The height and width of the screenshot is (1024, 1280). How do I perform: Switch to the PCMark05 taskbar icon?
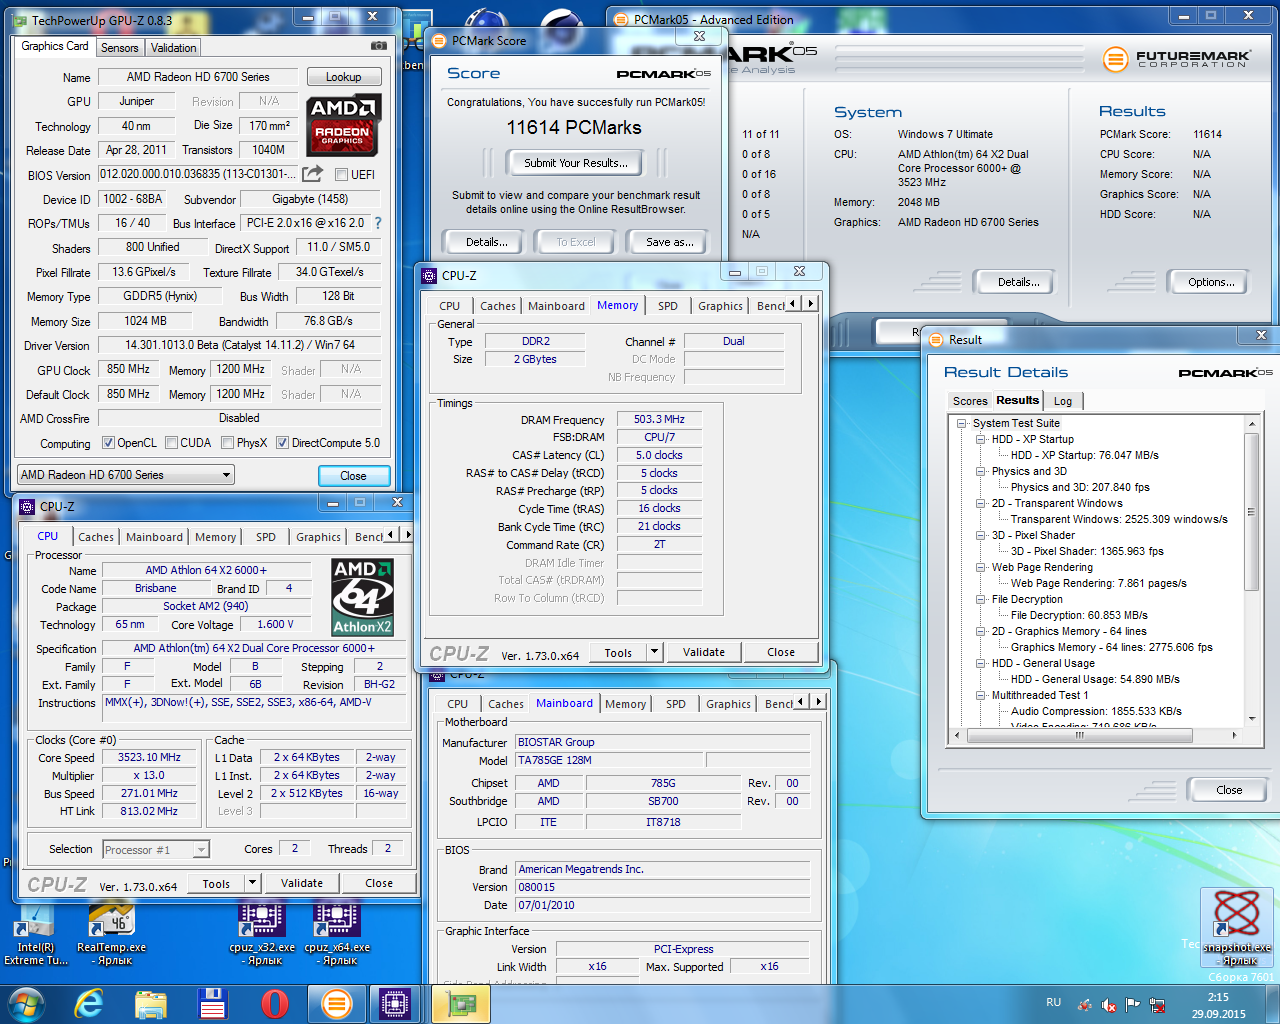337,1004
